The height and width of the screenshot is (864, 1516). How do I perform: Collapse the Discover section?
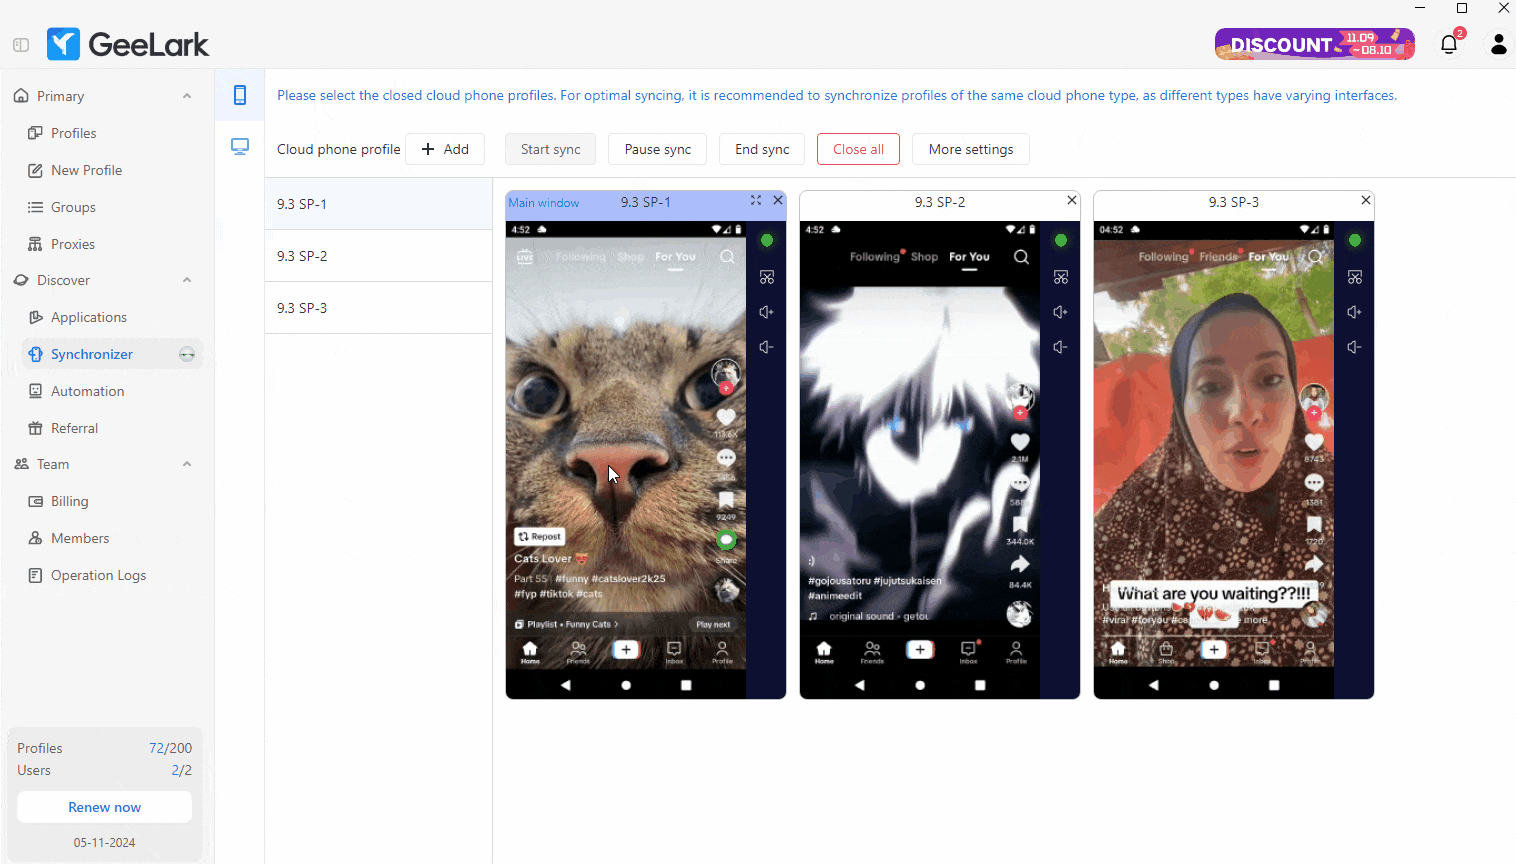186,280
